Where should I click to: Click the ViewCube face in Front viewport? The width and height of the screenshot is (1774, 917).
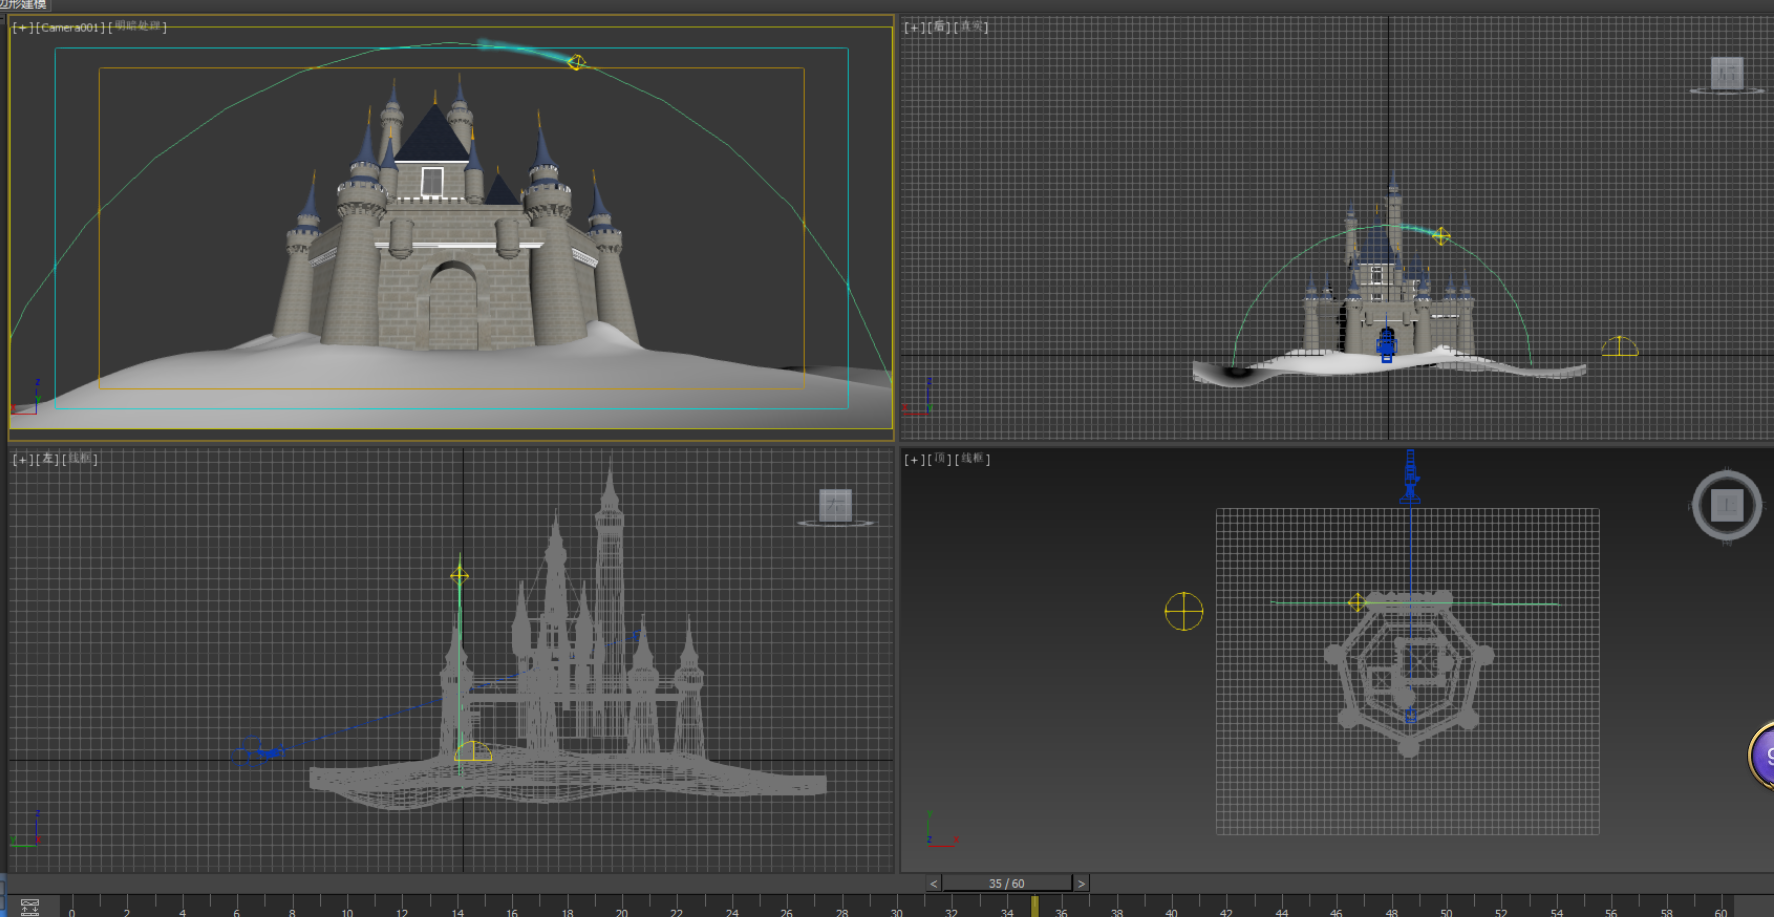[1727, 73]
